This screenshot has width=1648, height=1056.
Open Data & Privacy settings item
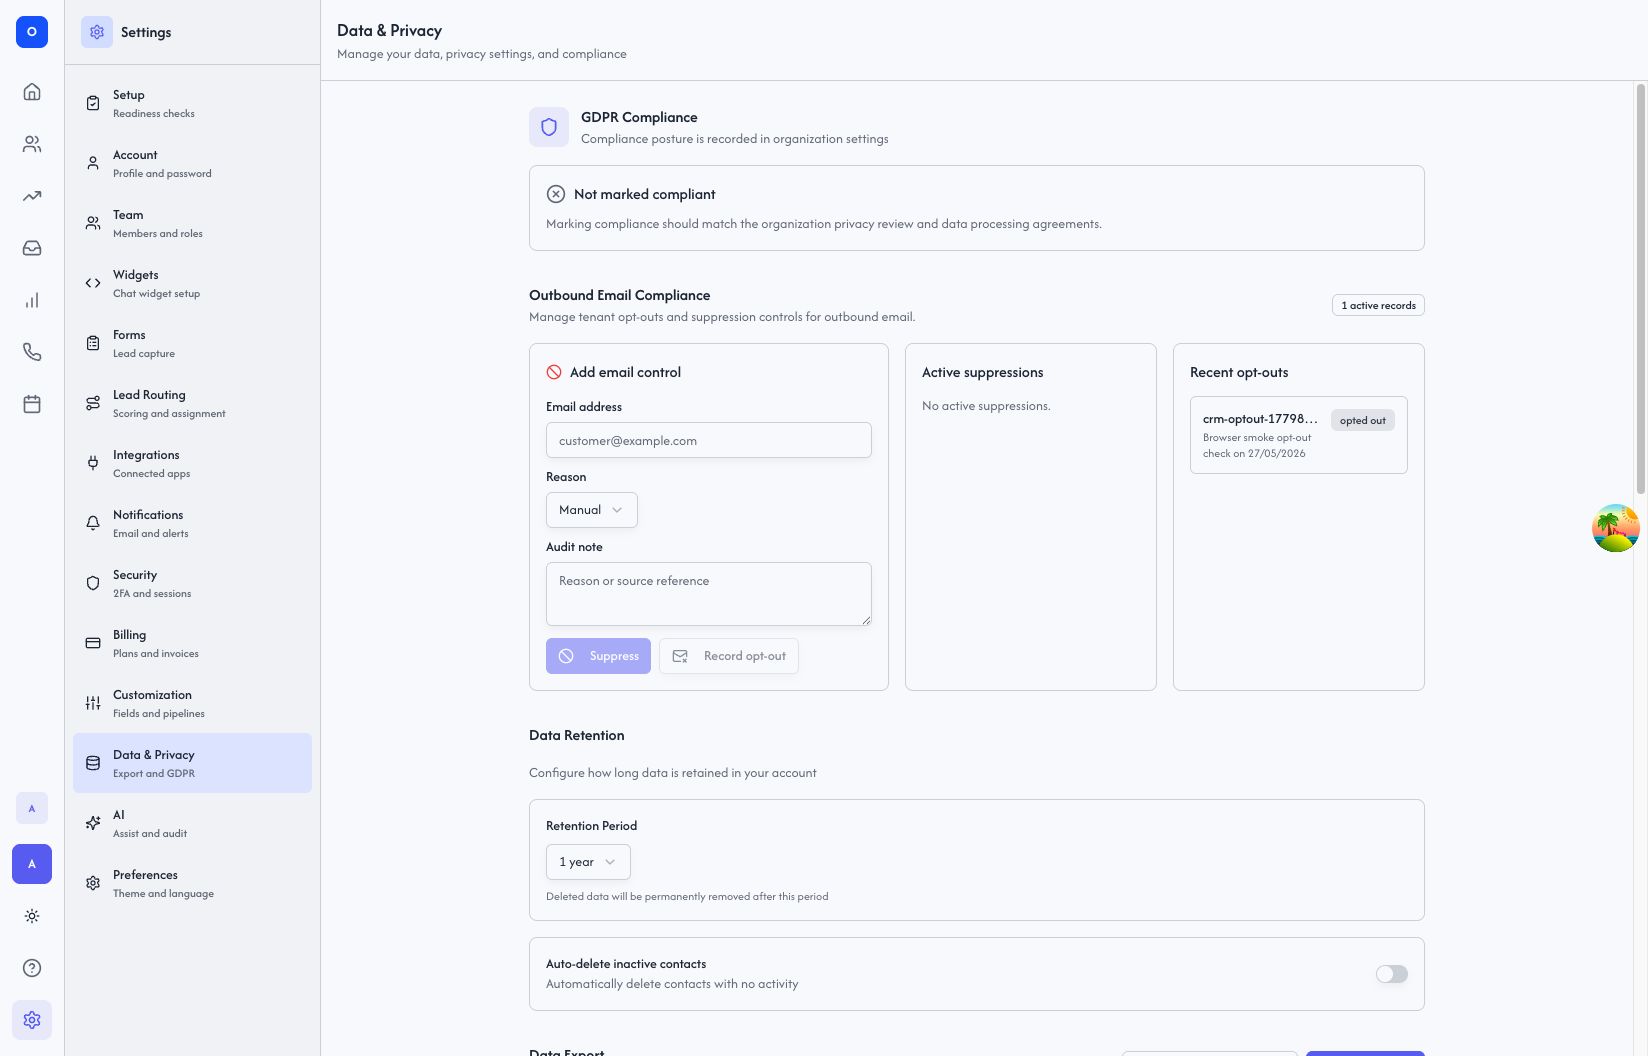click(192, 763)
